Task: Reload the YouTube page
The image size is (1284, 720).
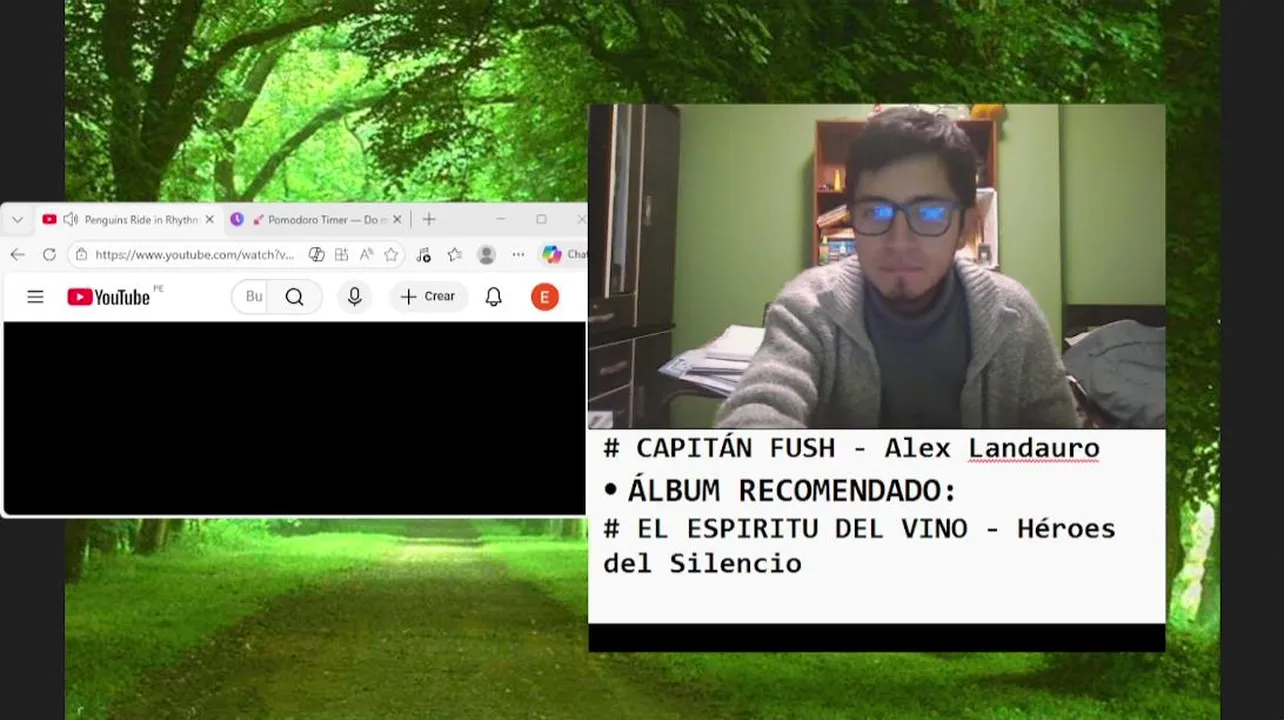Action: point(49,255)
